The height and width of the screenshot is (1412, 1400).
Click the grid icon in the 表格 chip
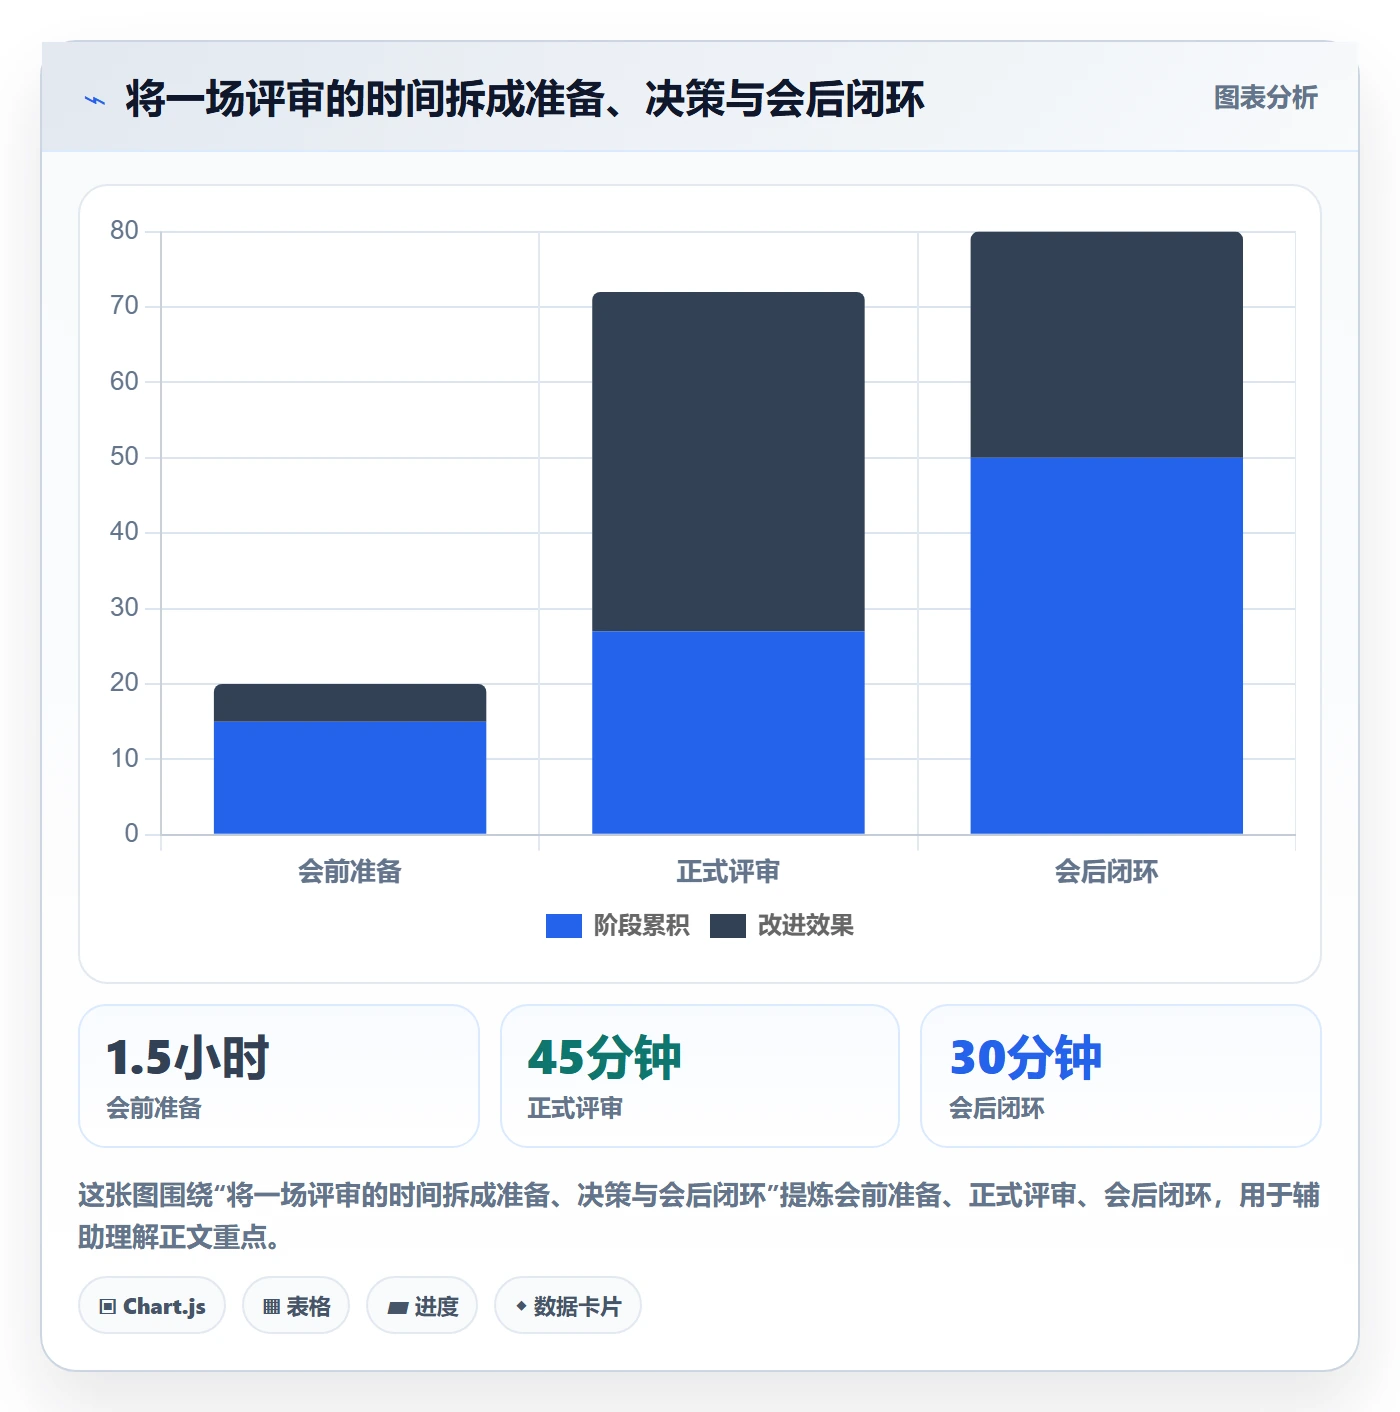coord(271,1307)
